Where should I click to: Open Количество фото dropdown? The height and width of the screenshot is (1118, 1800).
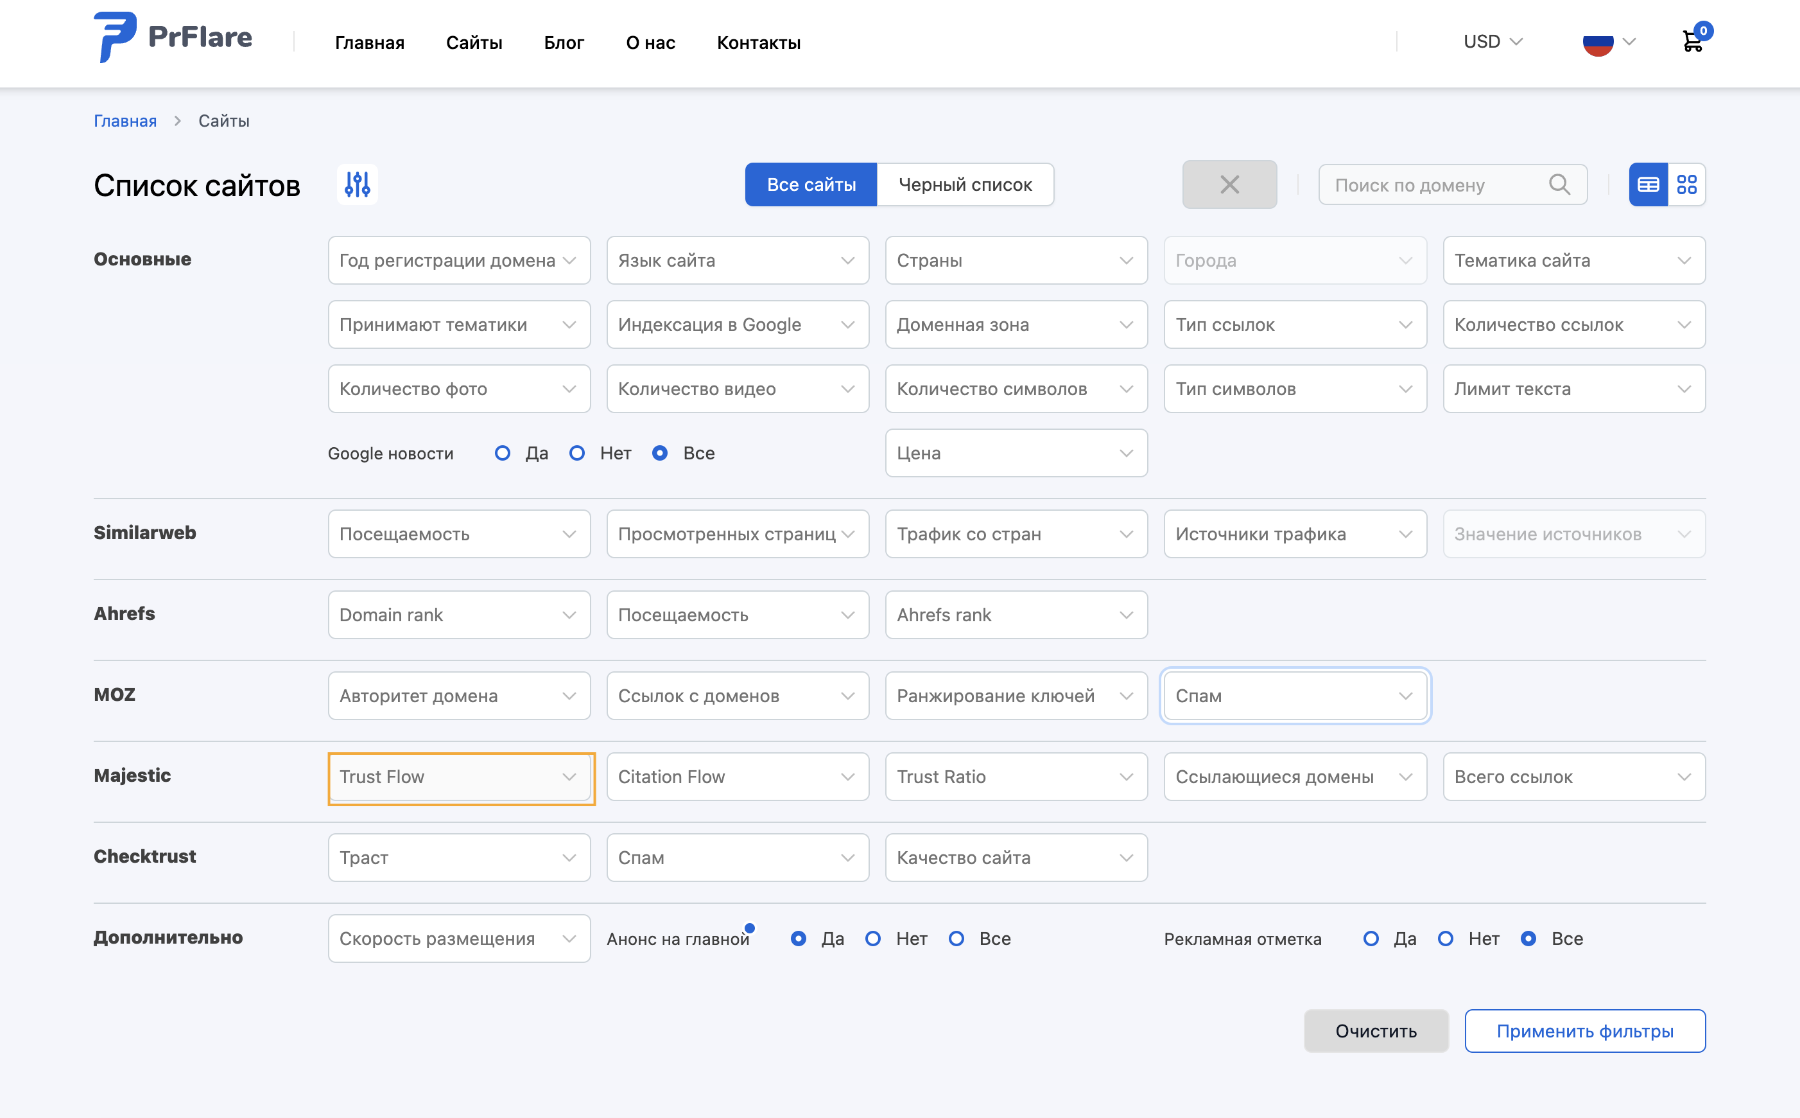tap(459, 389)
